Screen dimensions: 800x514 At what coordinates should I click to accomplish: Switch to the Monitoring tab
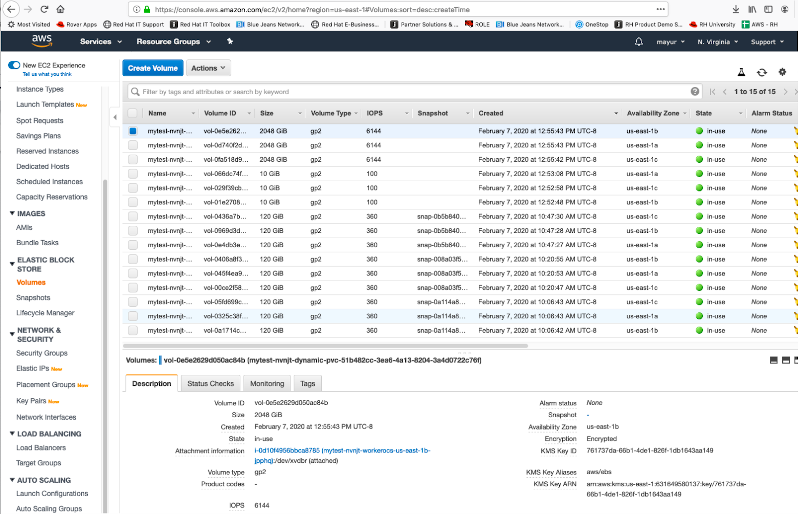pos(267,383)
